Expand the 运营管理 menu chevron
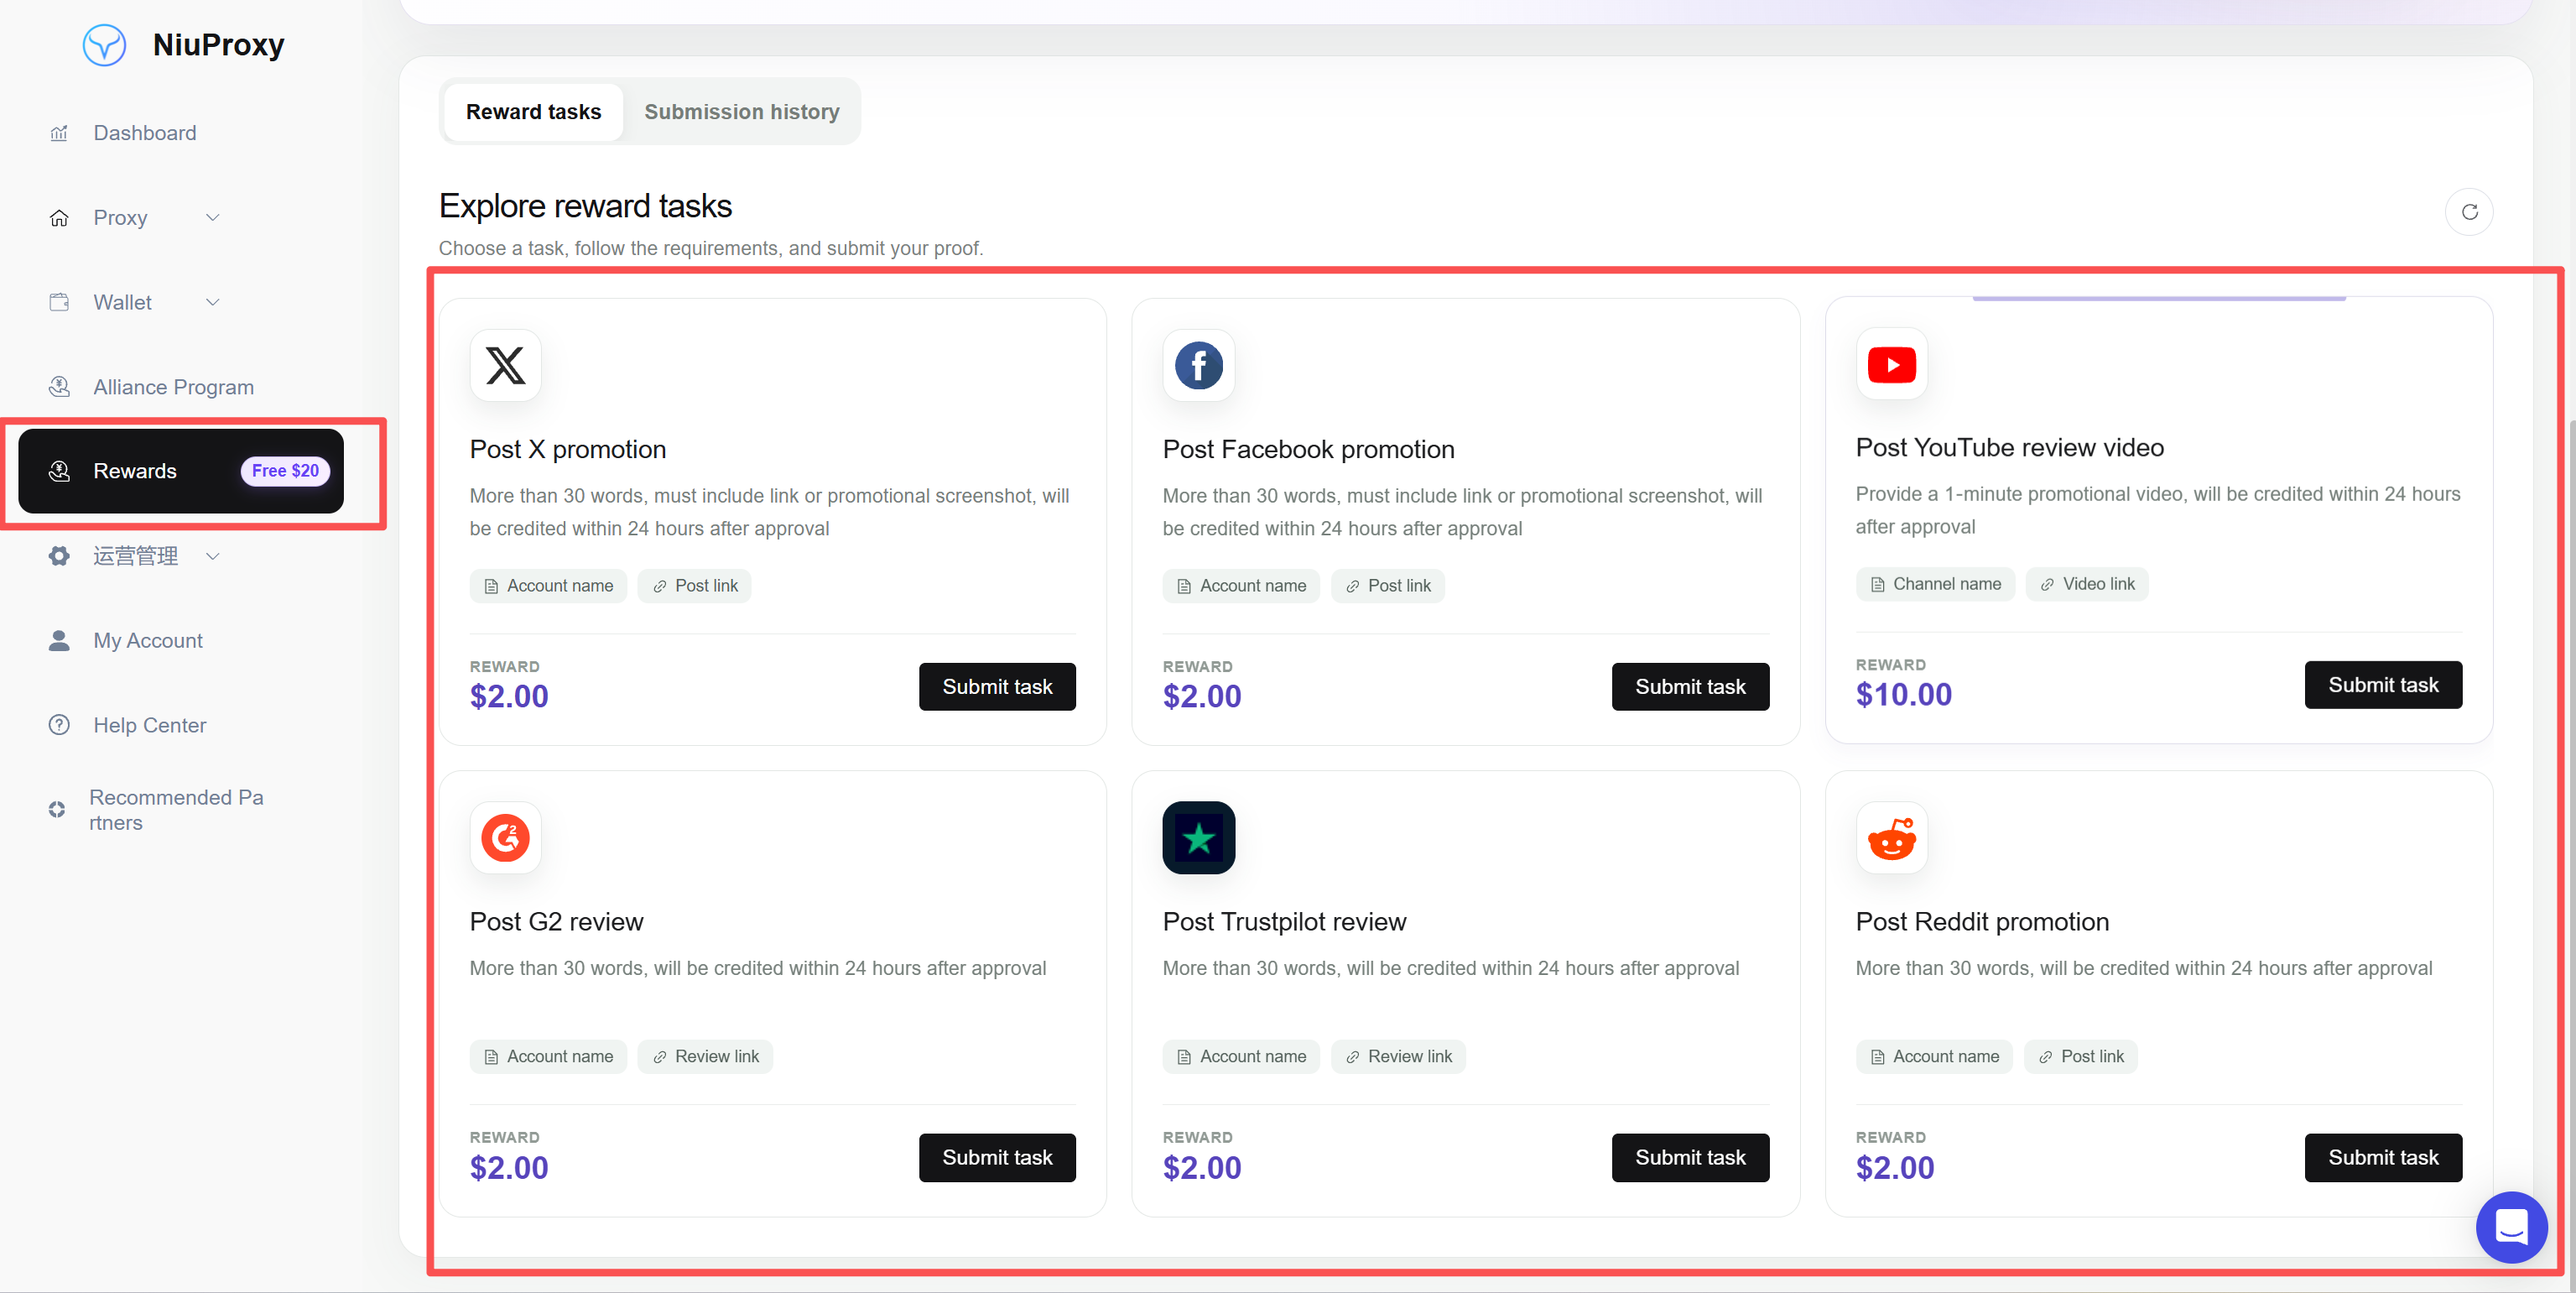 (x=212, y=556)
